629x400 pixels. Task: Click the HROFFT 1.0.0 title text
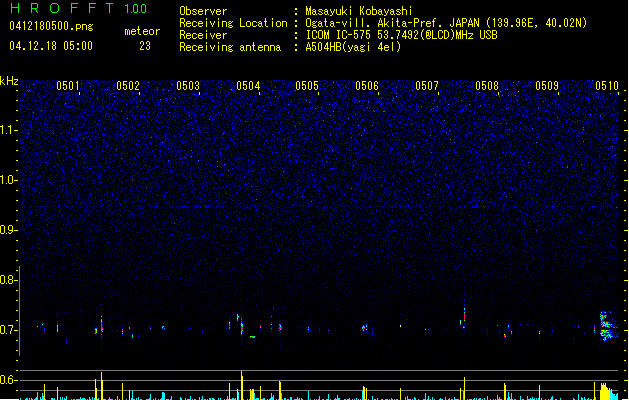78,8
